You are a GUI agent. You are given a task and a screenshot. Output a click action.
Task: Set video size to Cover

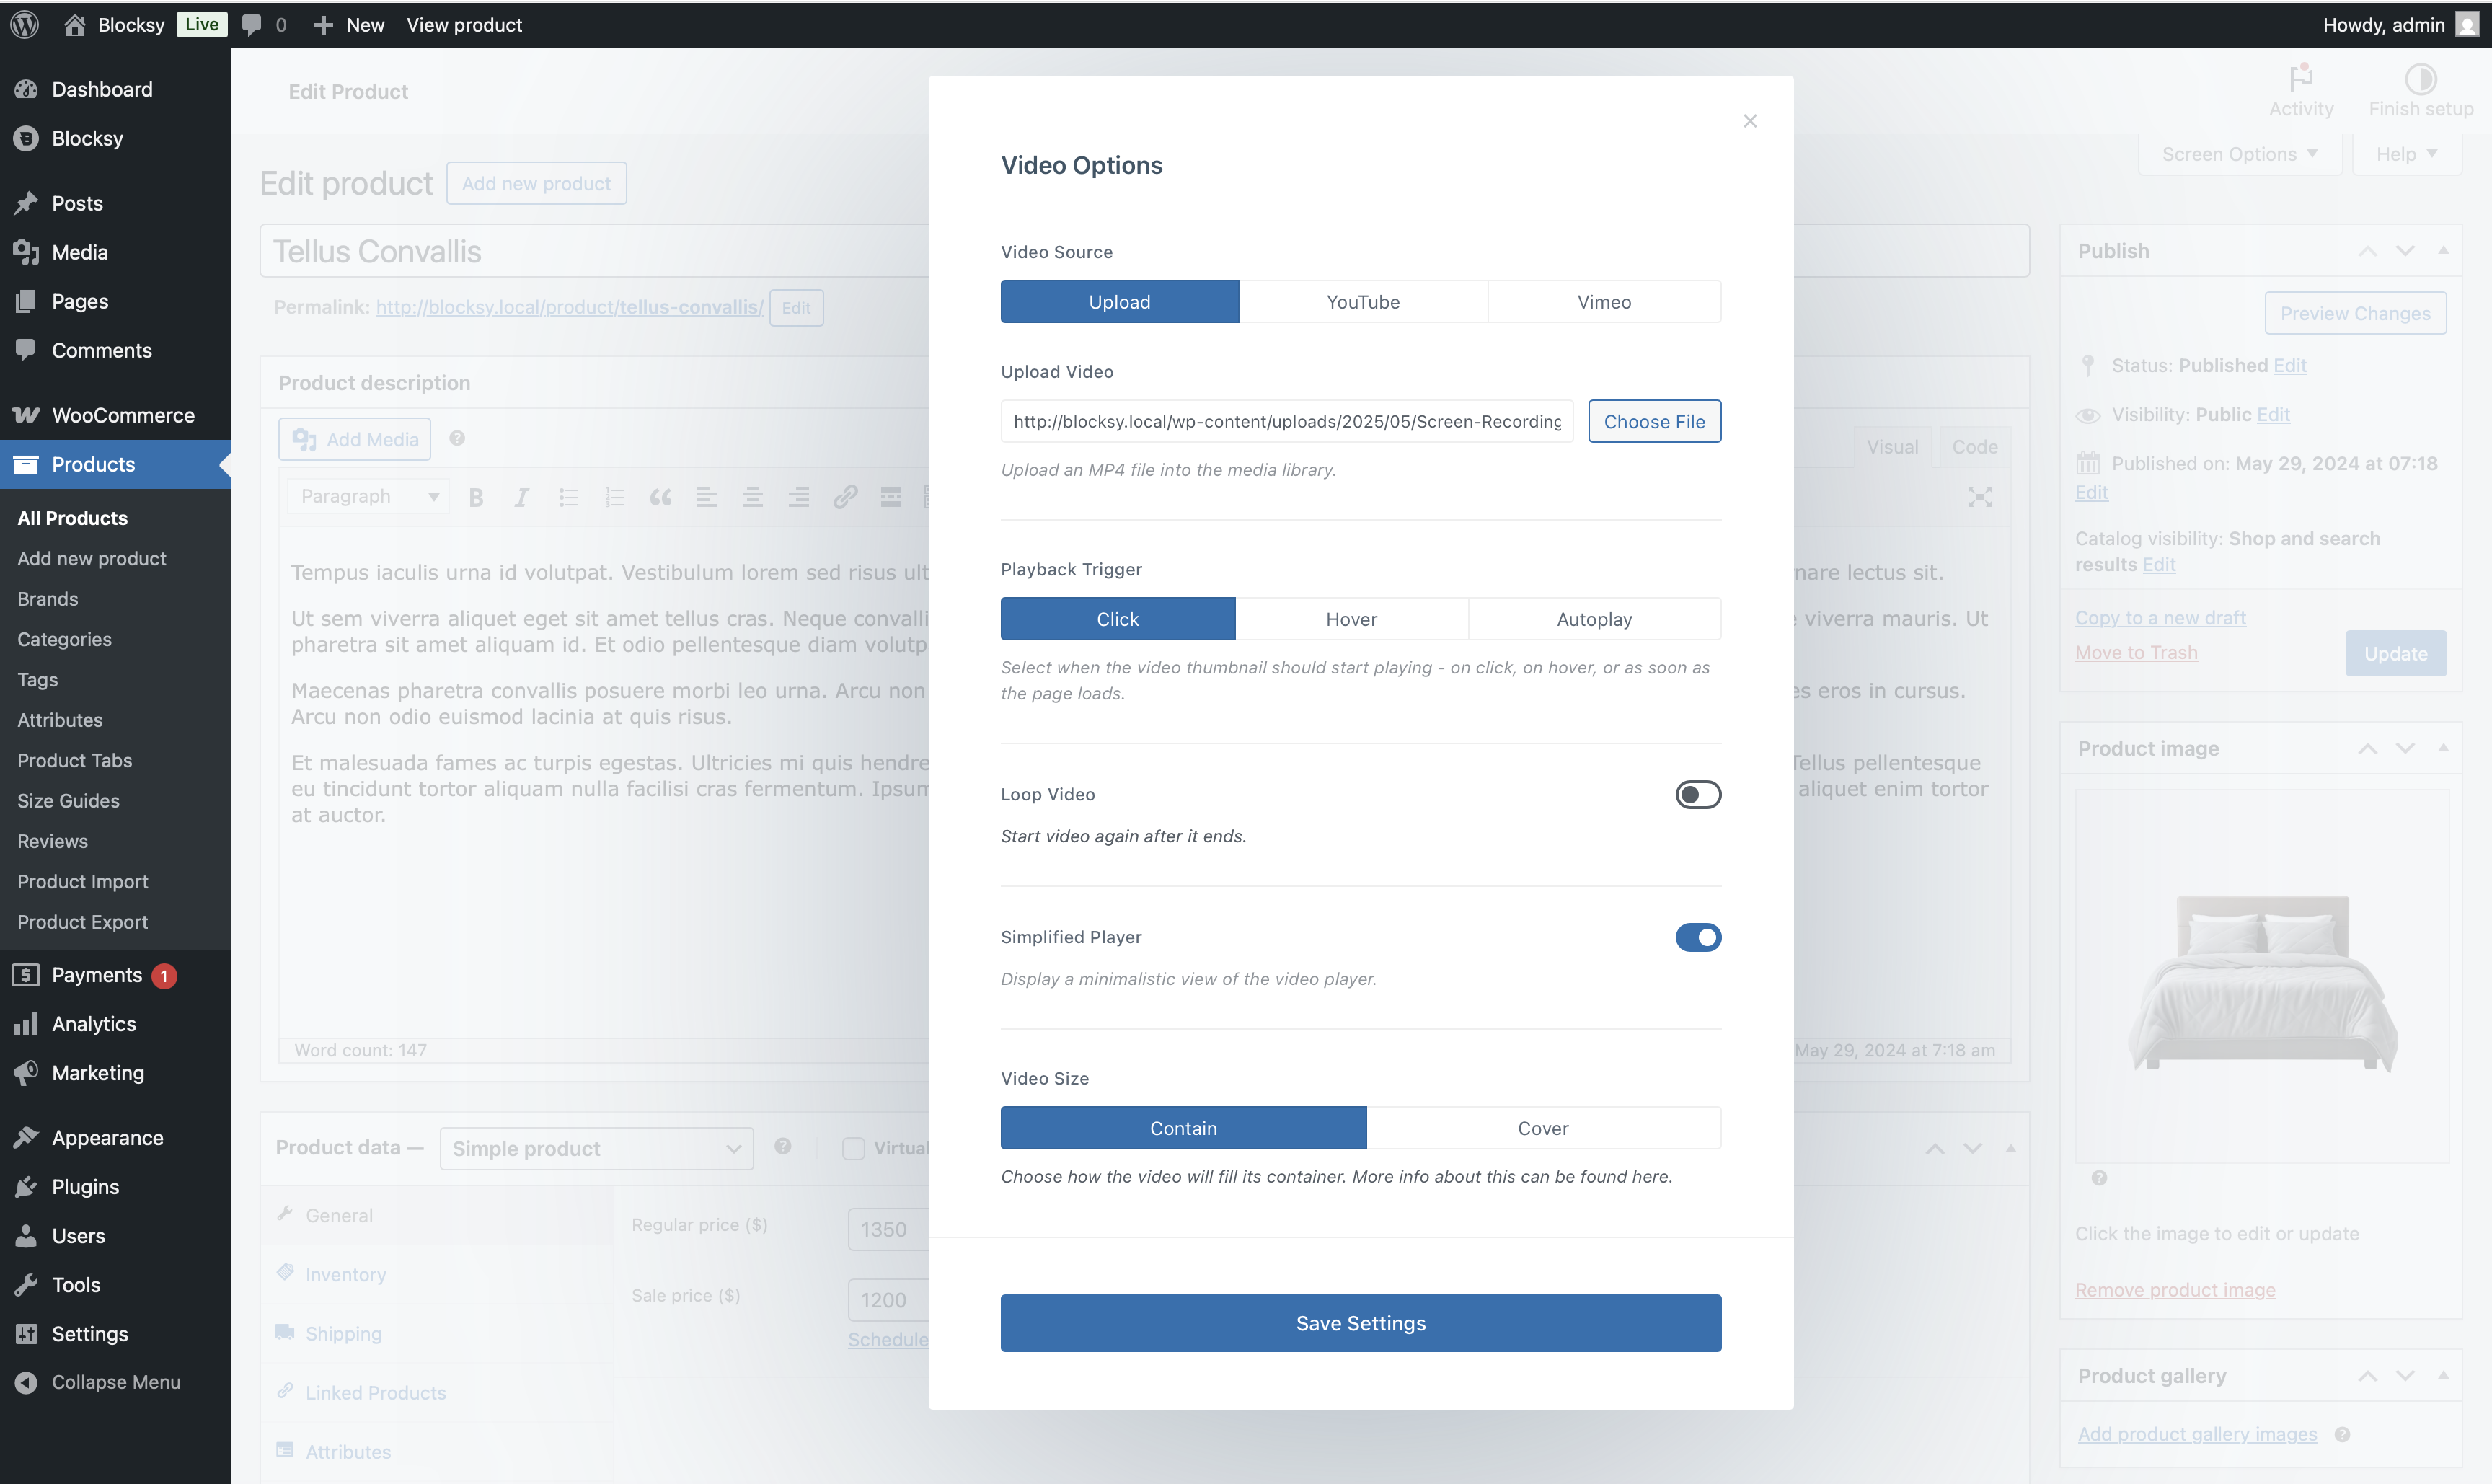1543,1128
